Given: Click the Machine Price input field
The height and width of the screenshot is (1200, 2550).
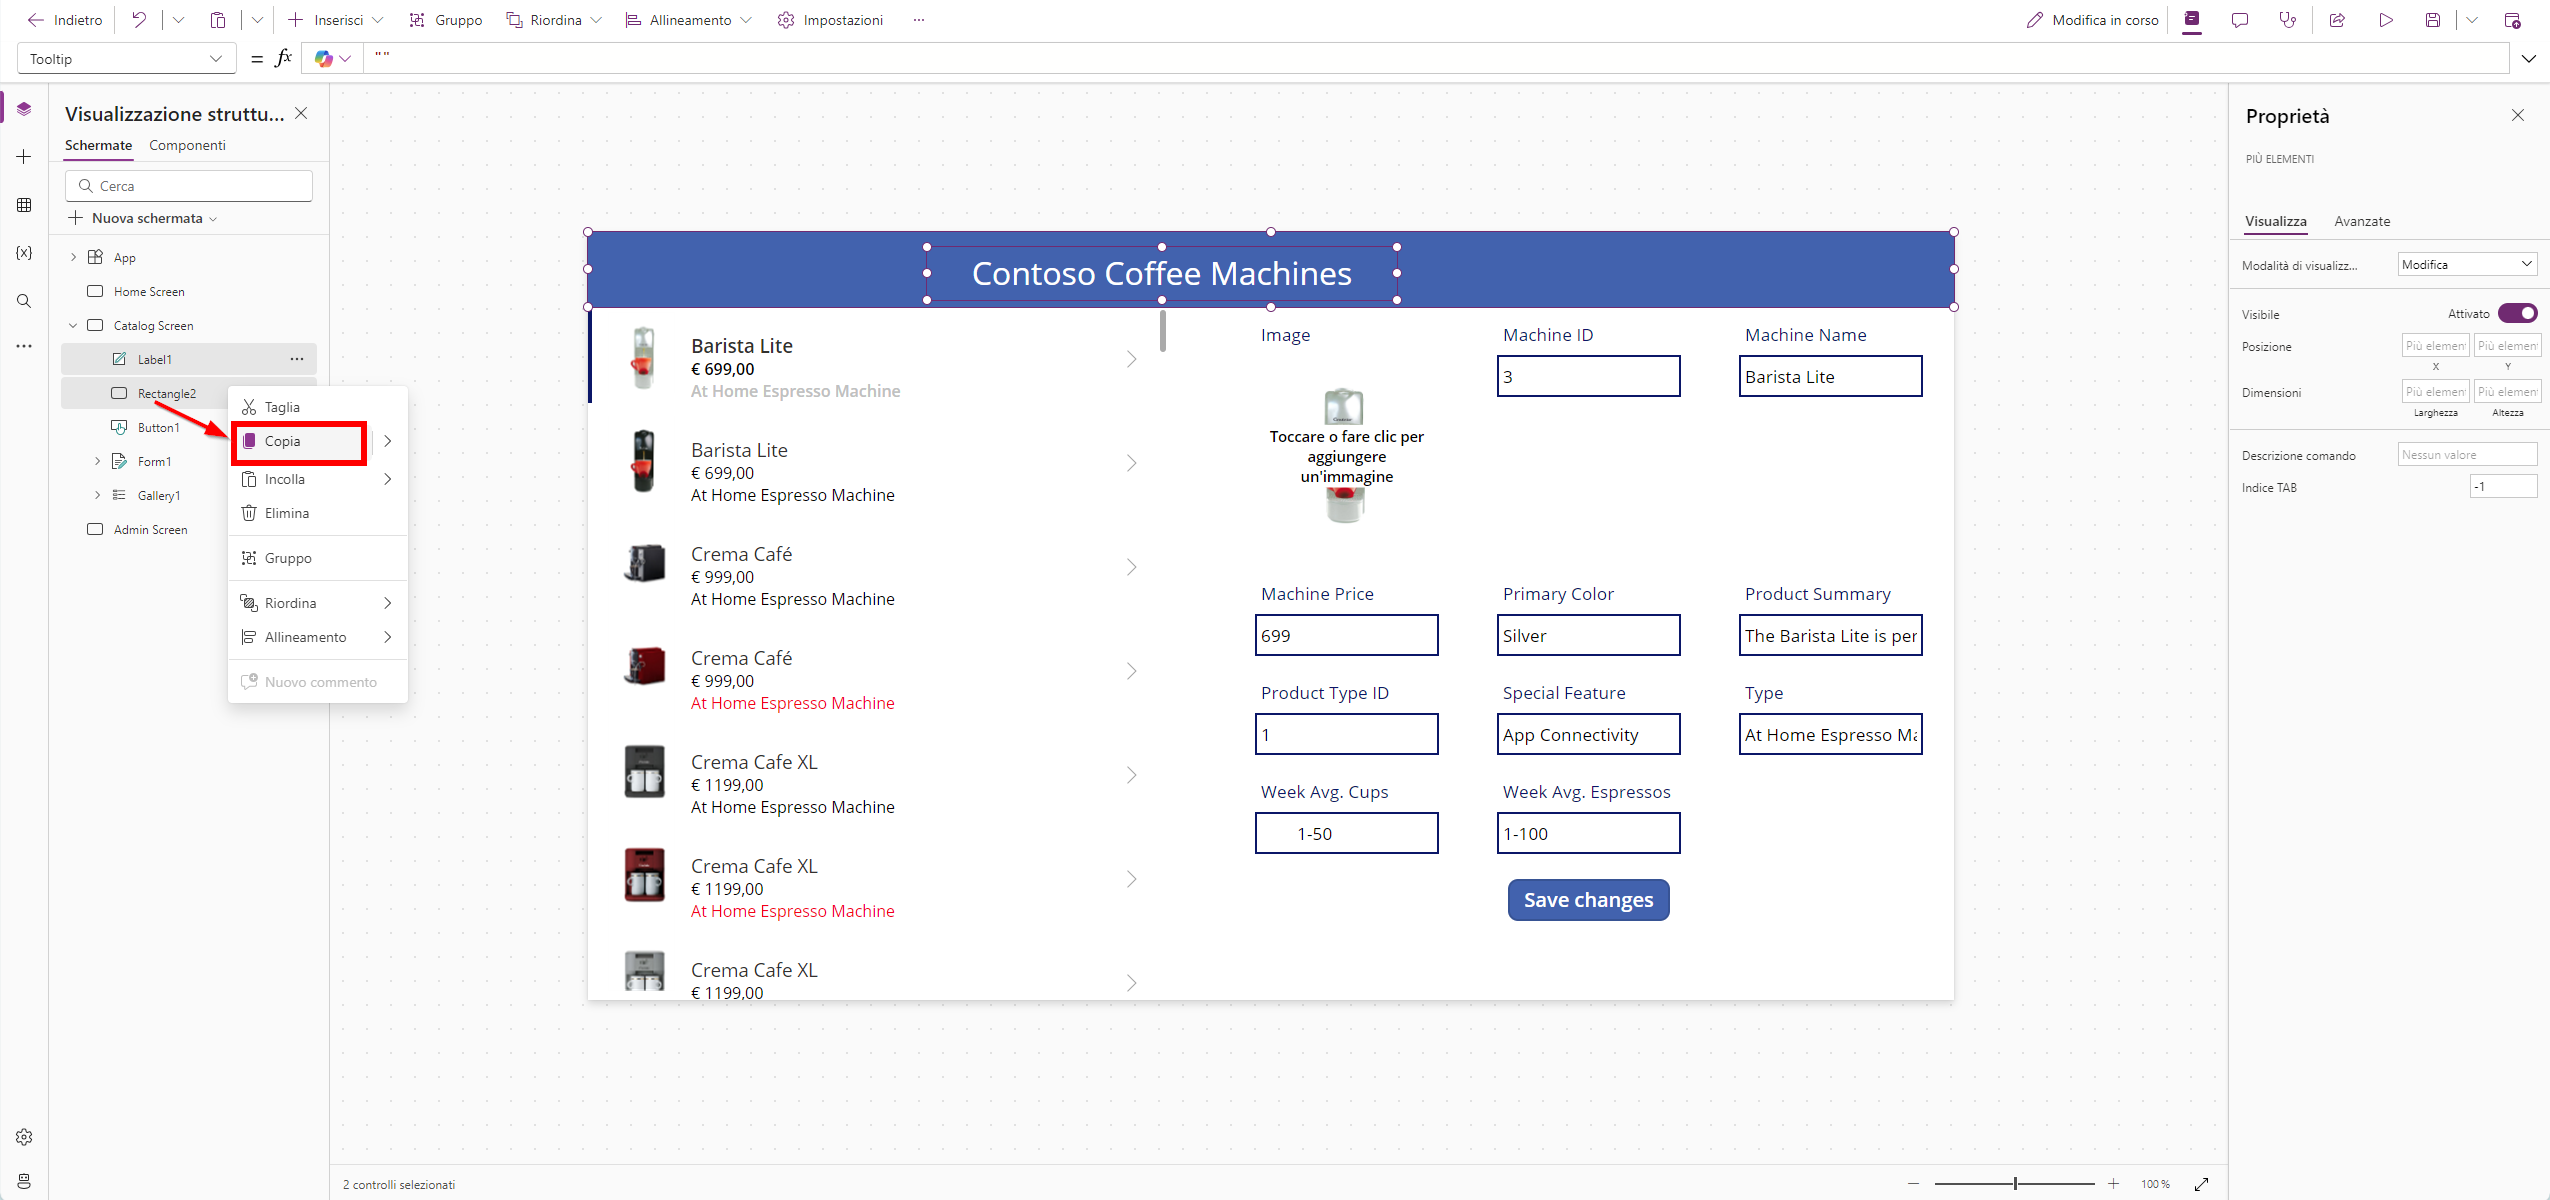Looking at the screenshot, I should pyautogui.click(x=1346, y=636).
